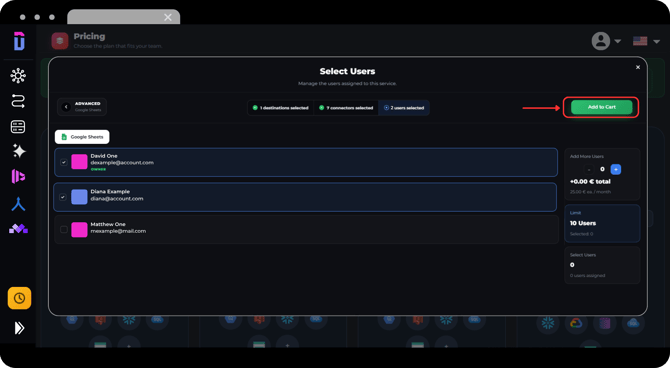The image size is (670, 368).
Task: Open the user account profile dropdown
Action: click(x=606, y=41)
